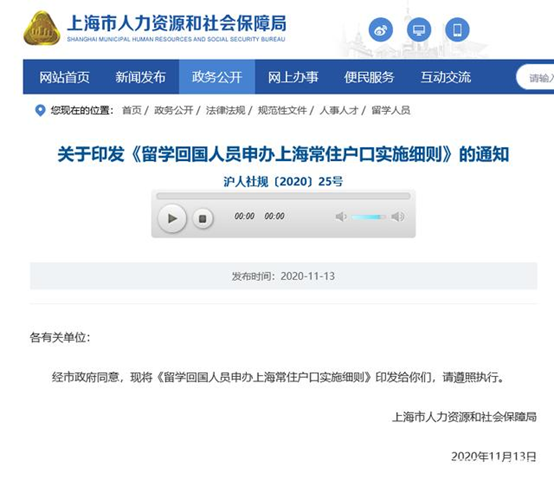Click the search input box
The image size is (554, 480).
[536, 77]
